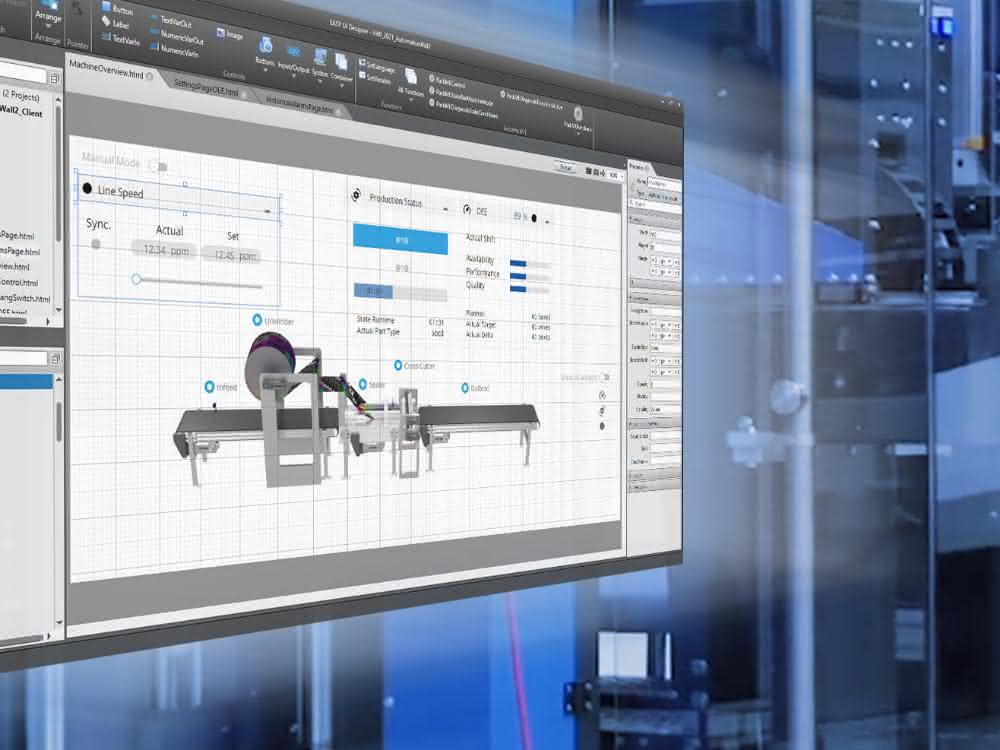Open LangSwitch.html in project tree

tap(24, 298)
